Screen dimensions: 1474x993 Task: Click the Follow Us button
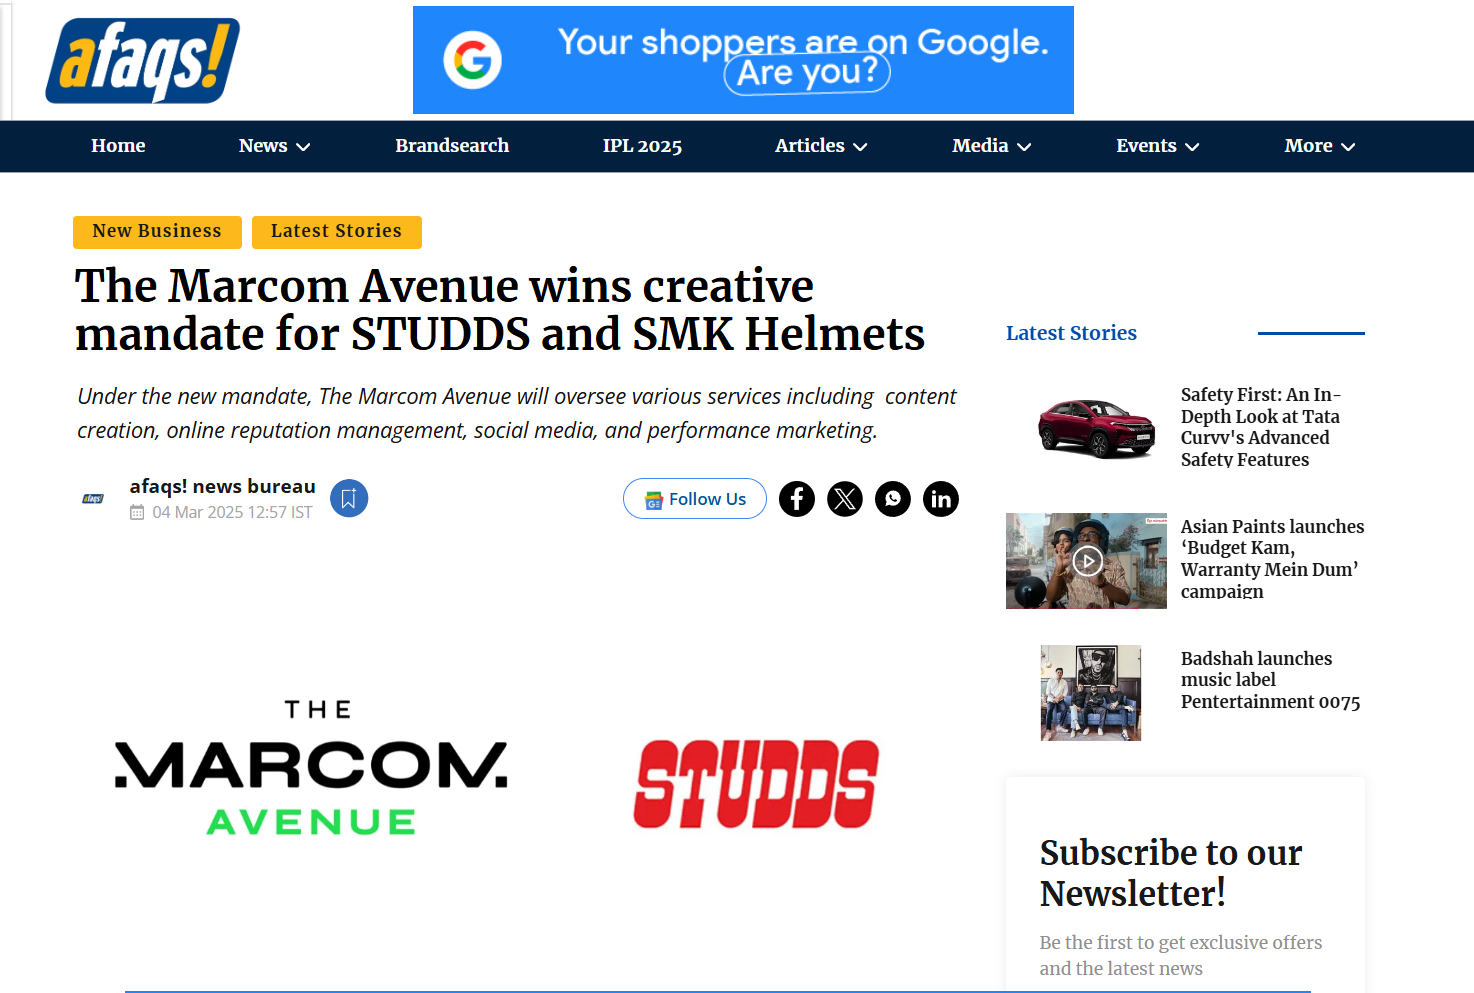click(x=695, y=499)
